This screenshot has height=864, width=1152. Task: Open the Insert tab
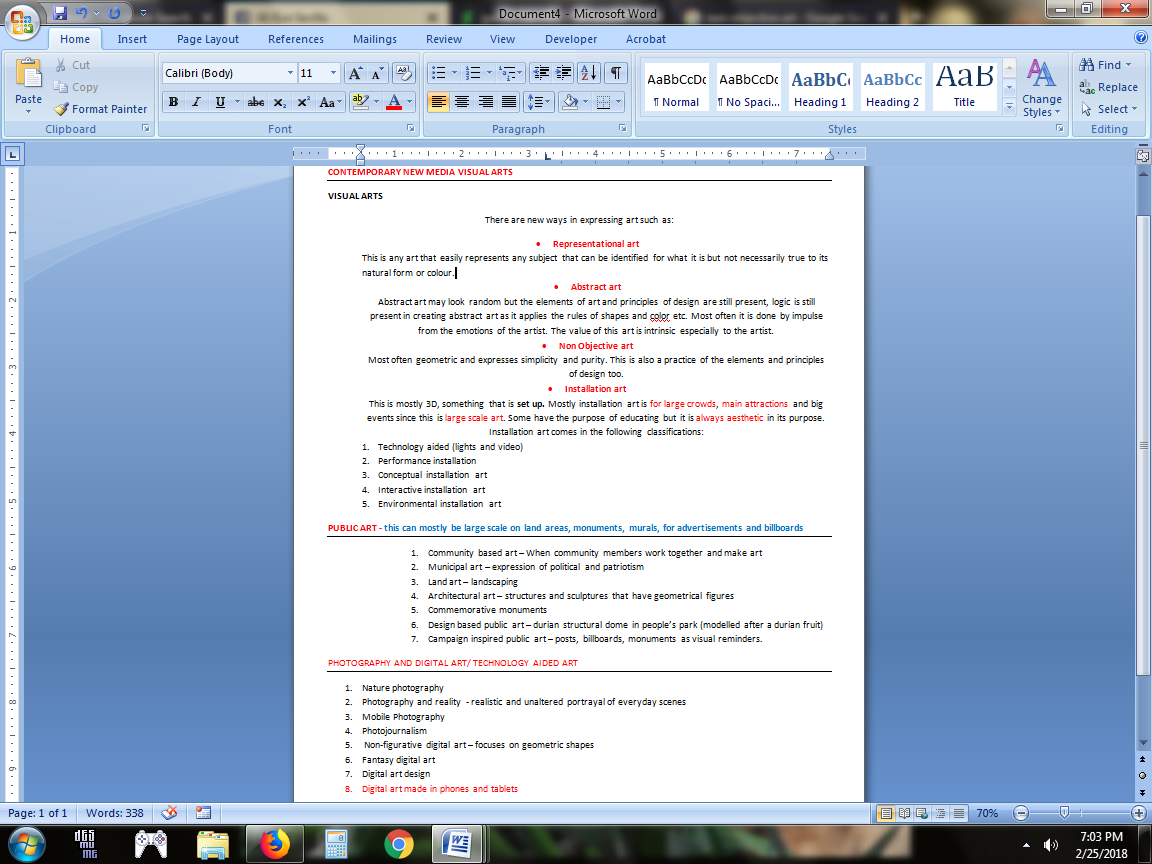132,39
